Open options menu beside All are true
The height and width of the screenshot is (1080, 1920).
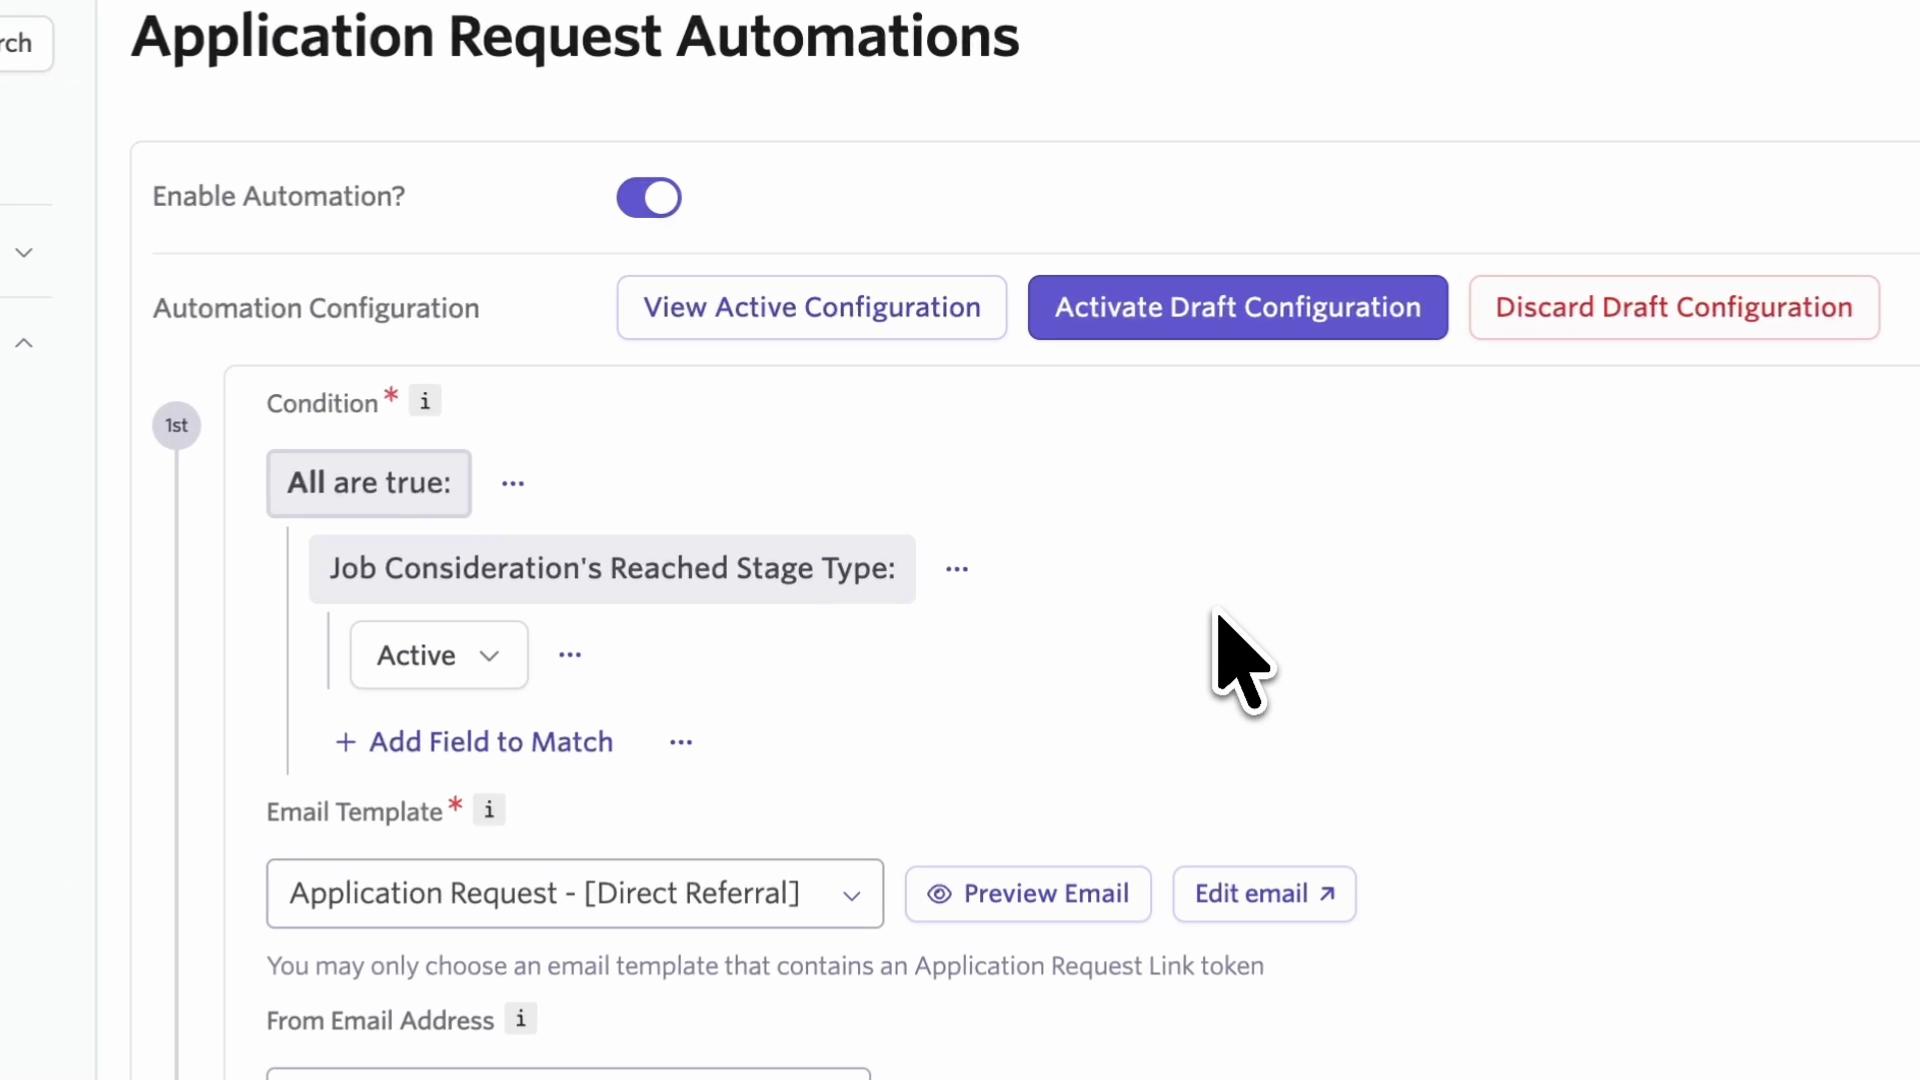513,484
